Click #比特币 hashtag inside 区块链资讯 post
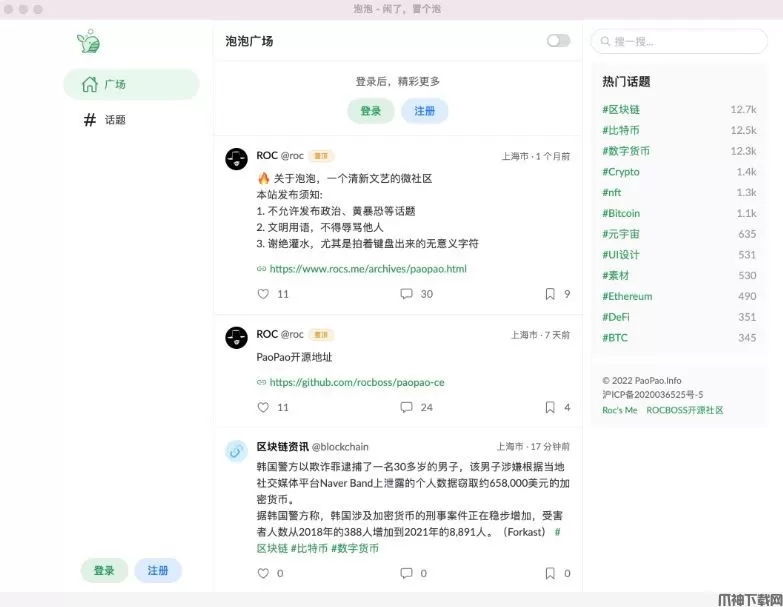783x607 pixels. tap(309, 548)
